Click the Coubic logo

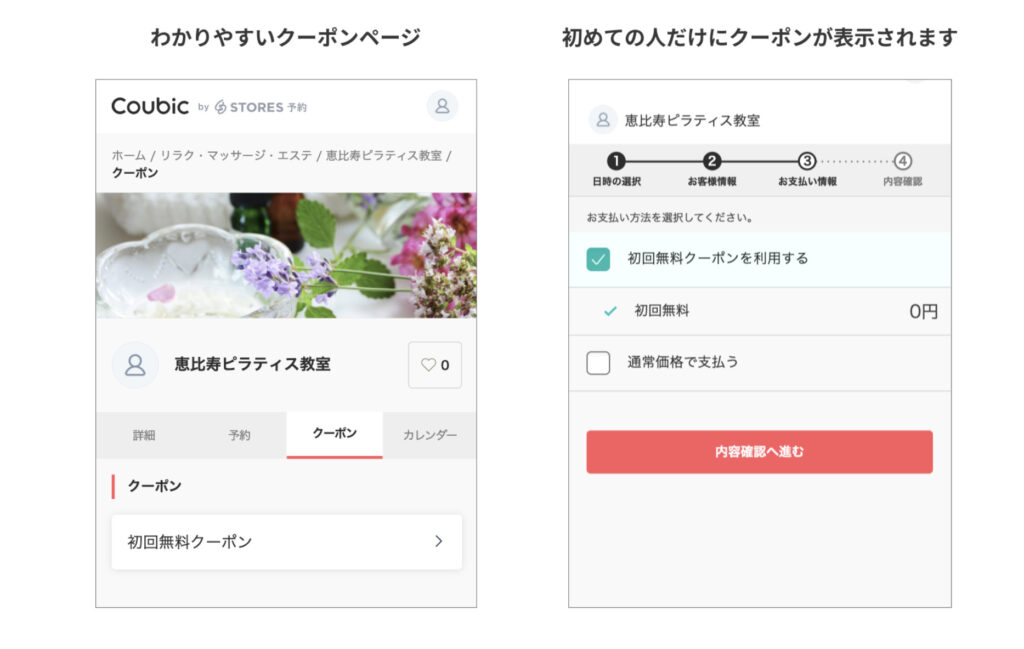150,106
